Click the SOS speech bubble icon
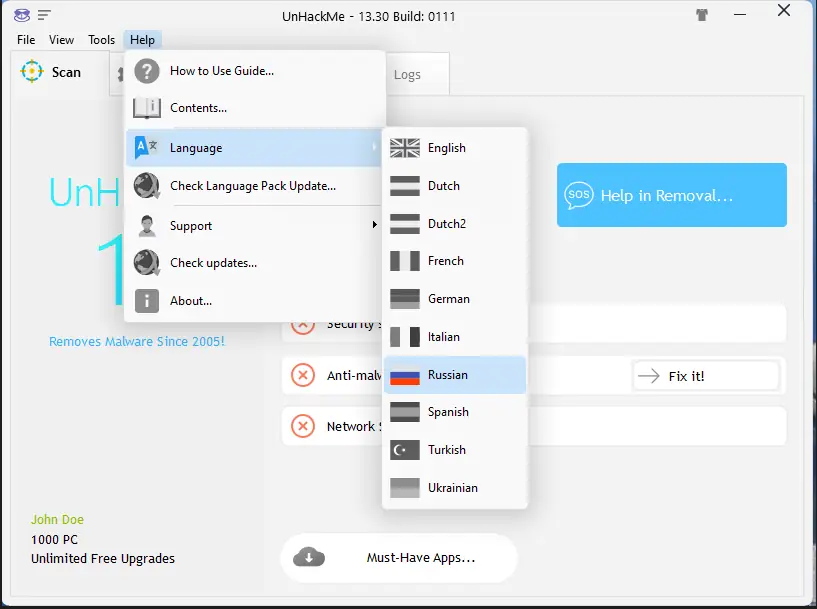817x609 pixels. 579,195
